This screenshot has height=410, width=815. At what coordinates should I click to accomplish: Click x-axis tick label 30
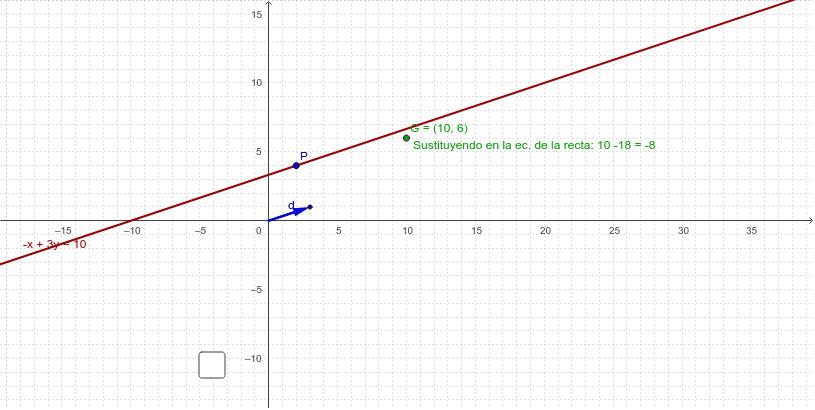[x=683, y=231]
